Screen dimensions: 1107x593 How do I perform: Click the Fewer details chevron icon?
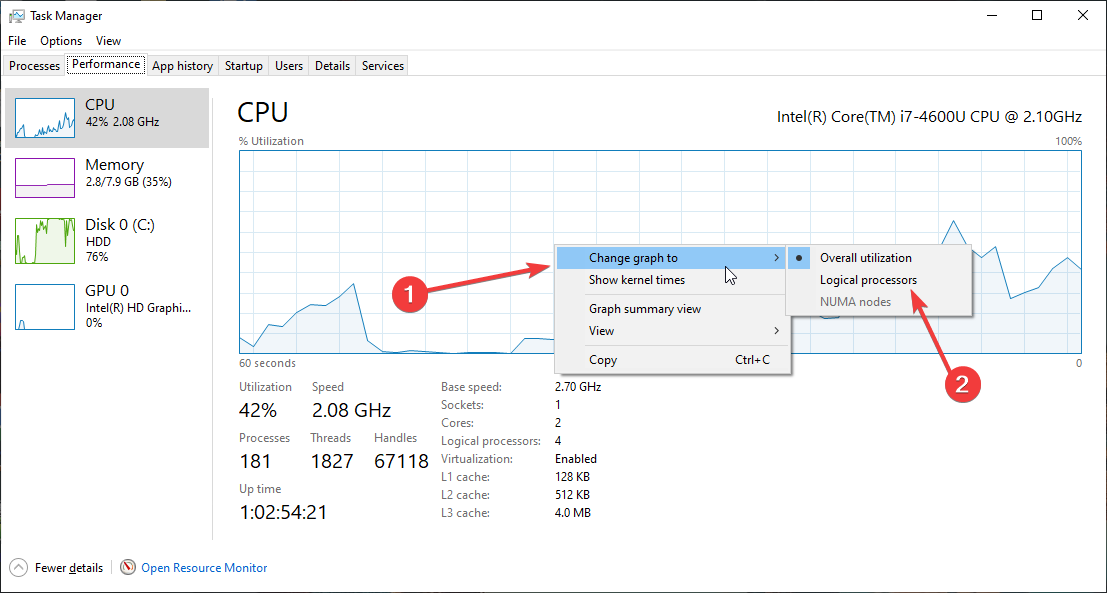[19, 568]
